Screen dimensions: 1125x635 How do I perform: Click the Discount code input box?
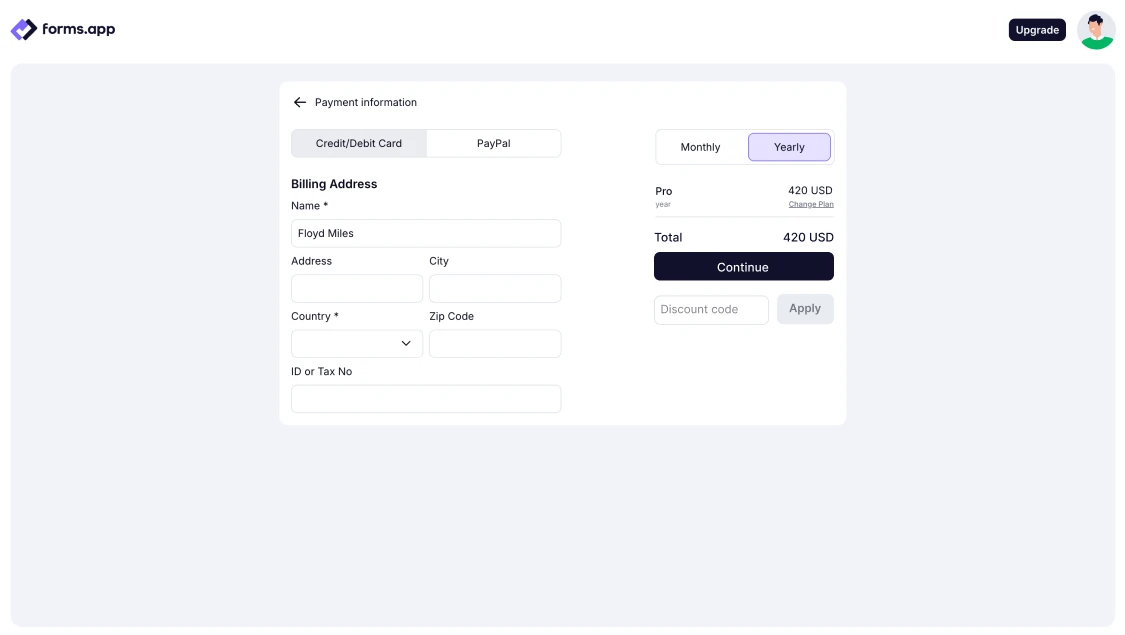[x=711, y=310]
